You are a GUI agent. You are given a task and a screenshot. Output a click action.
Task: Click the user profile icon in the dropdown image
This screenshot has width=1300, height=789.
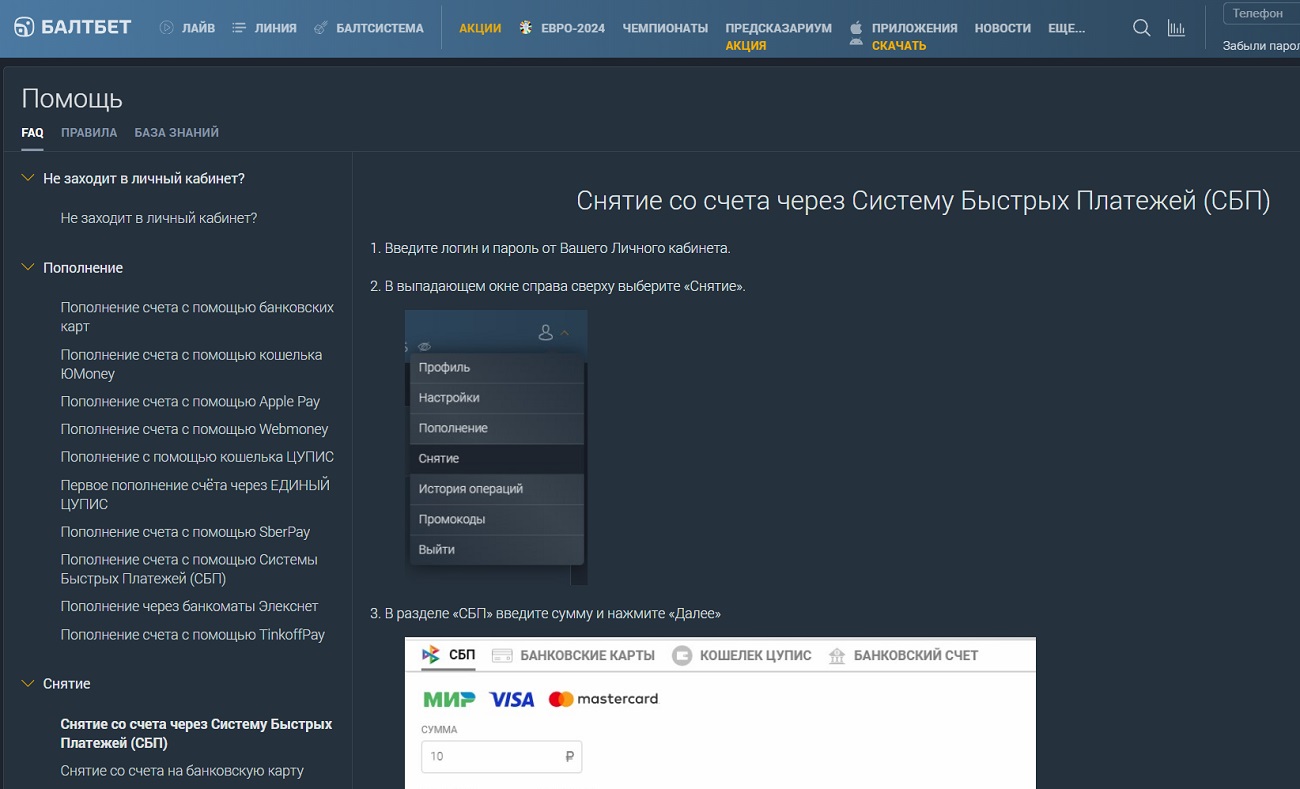coord(546,332)
